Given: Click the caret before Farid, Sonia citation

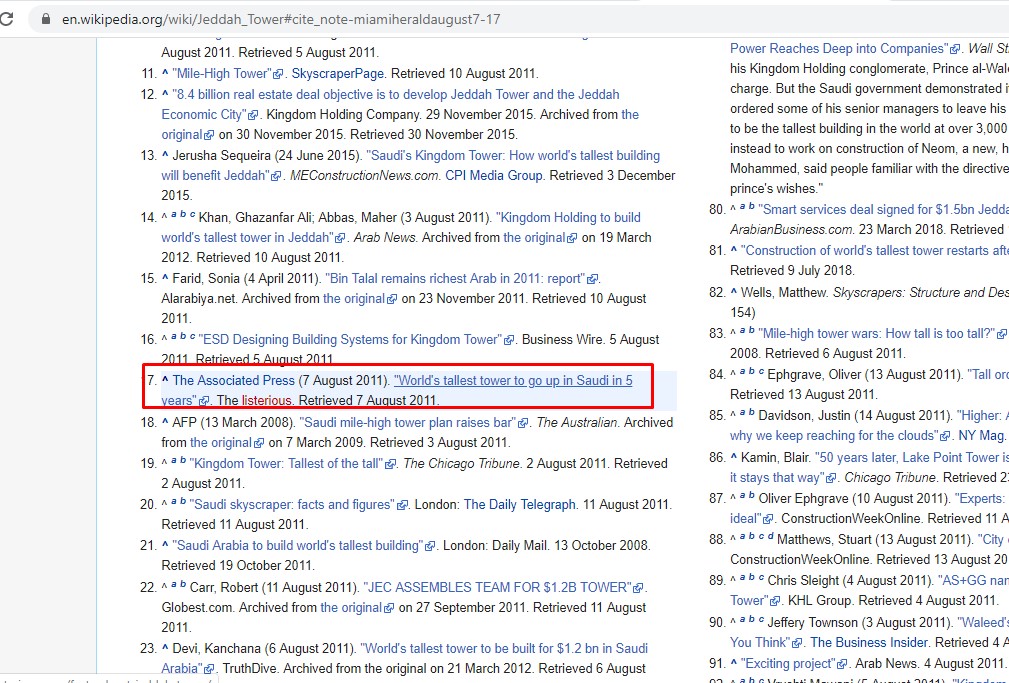Looking at the screenshot, I should click(x=165, y=278).
